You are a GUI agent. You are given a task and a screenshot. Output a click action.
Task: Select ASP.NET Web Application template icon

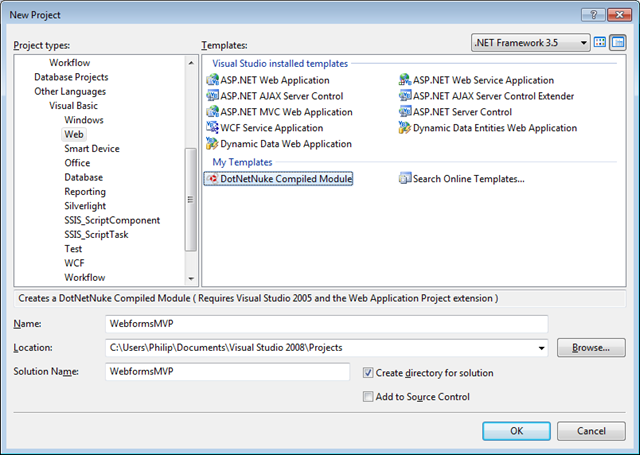click(213, 80)
